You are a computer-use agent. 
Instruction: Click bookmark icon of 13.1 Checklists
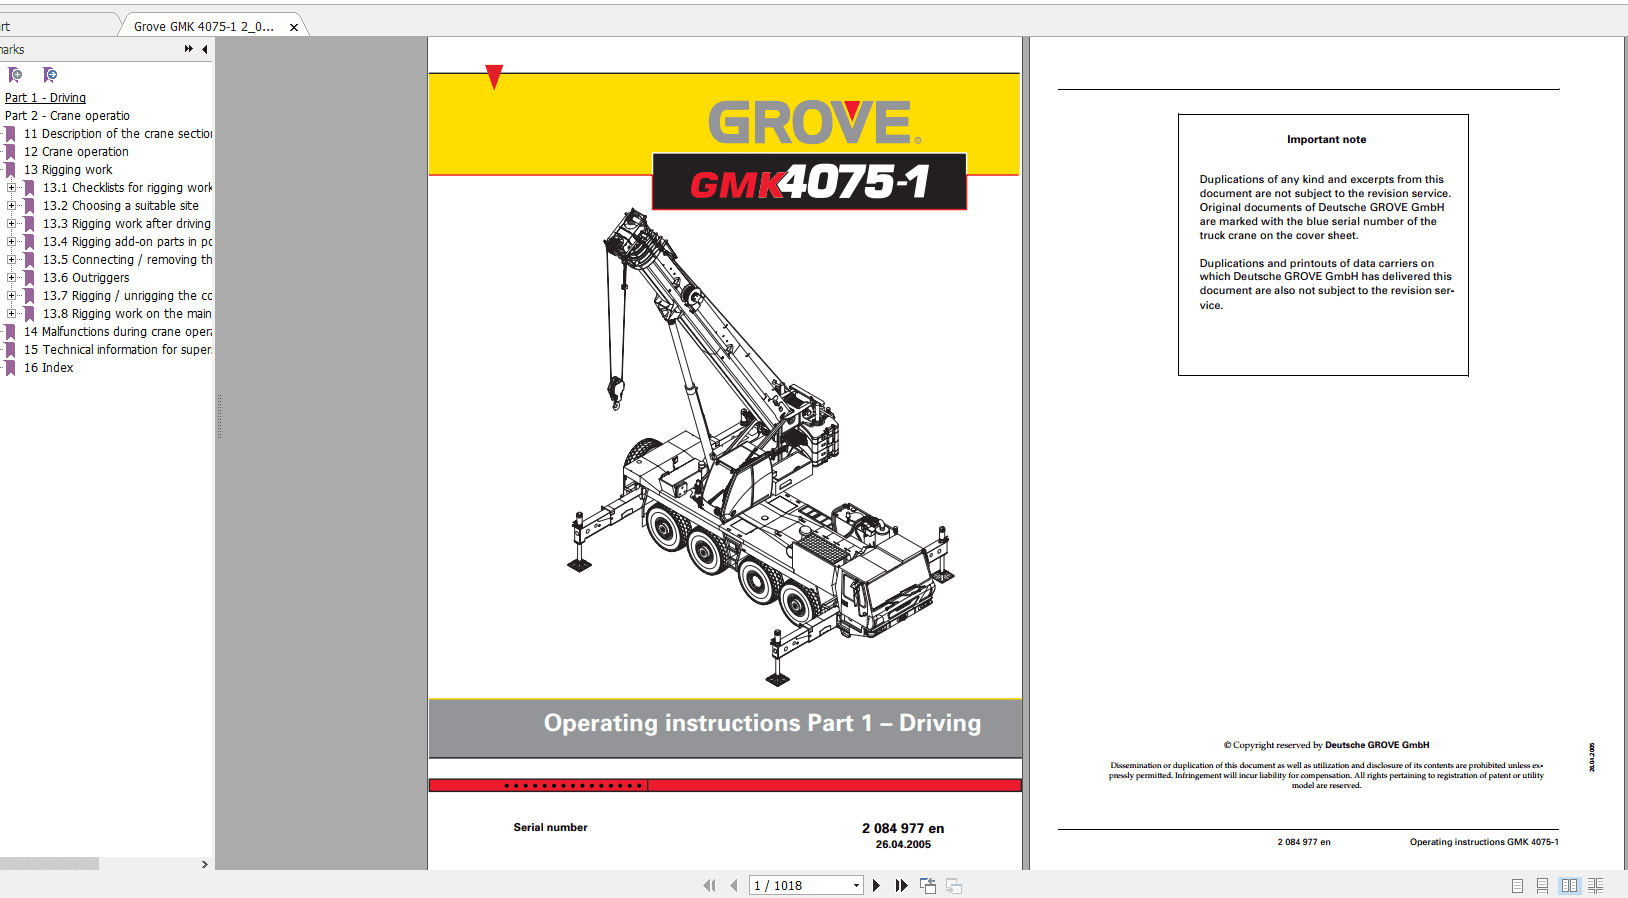[29, 188]
